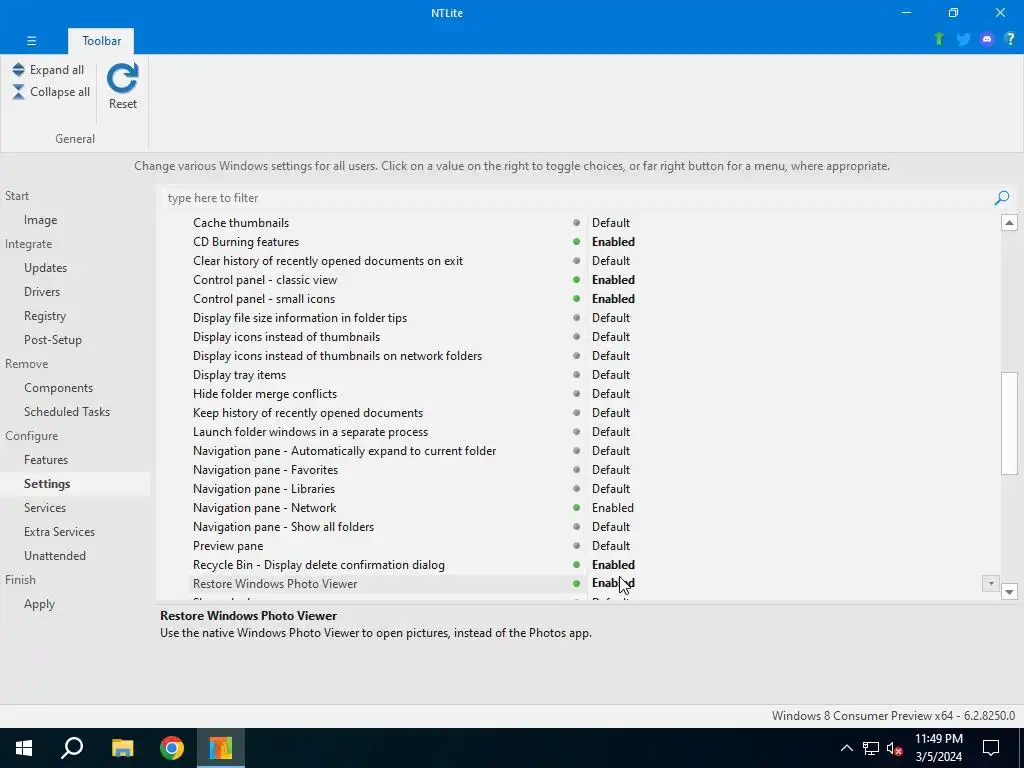Image resolution: width=1024 pixels, height=768 pixels.
Task: Go to the Image page
Action: [x=40, y=220]
